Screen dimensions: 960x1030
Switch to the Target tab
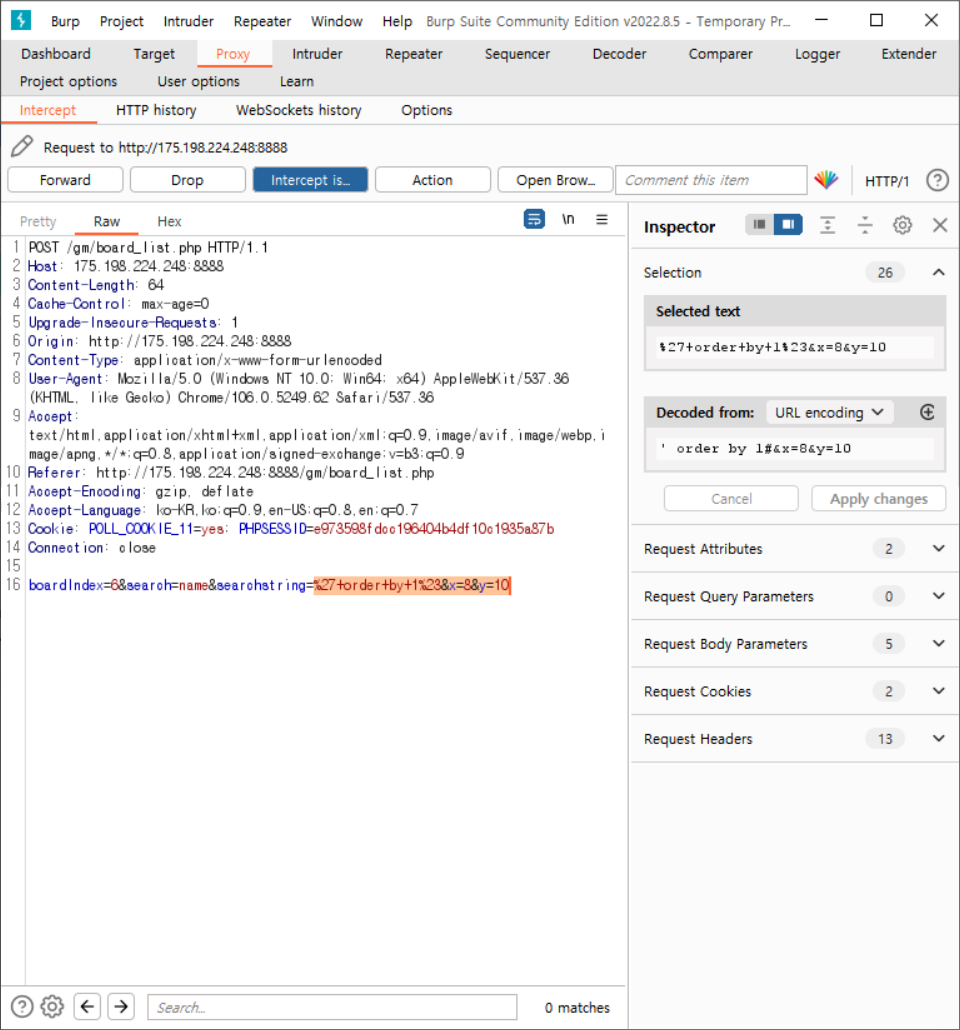[154, 54]
